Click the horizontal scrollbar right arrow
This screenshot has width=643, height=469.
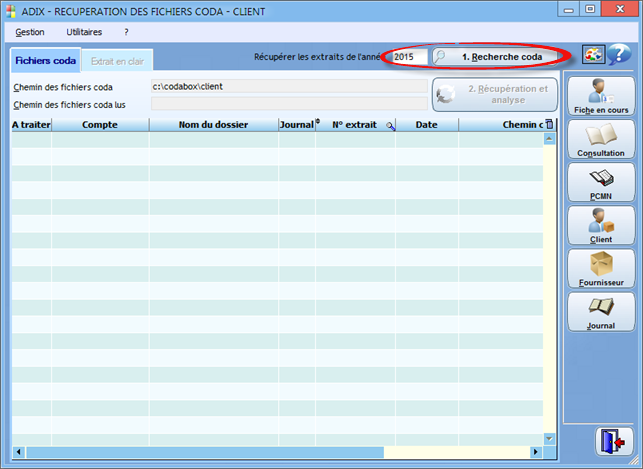(536, 450)
